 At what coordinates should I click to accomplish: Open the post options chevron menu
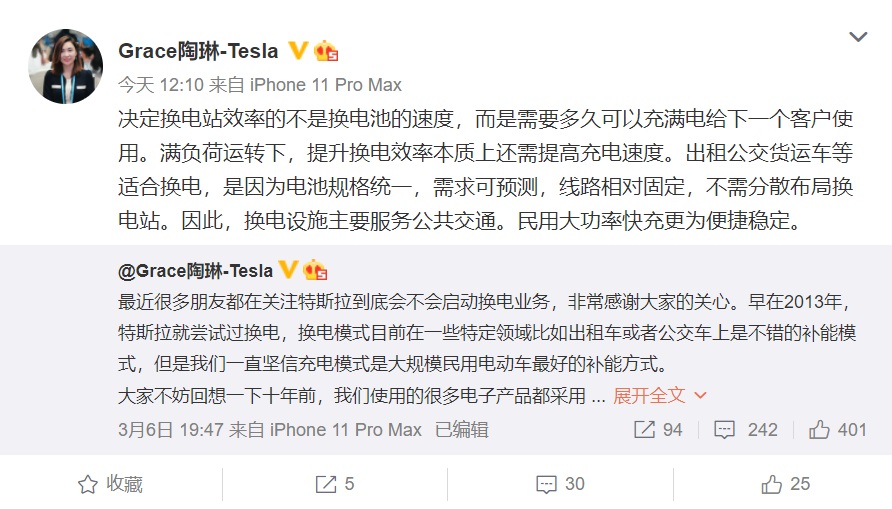(858, 37)
